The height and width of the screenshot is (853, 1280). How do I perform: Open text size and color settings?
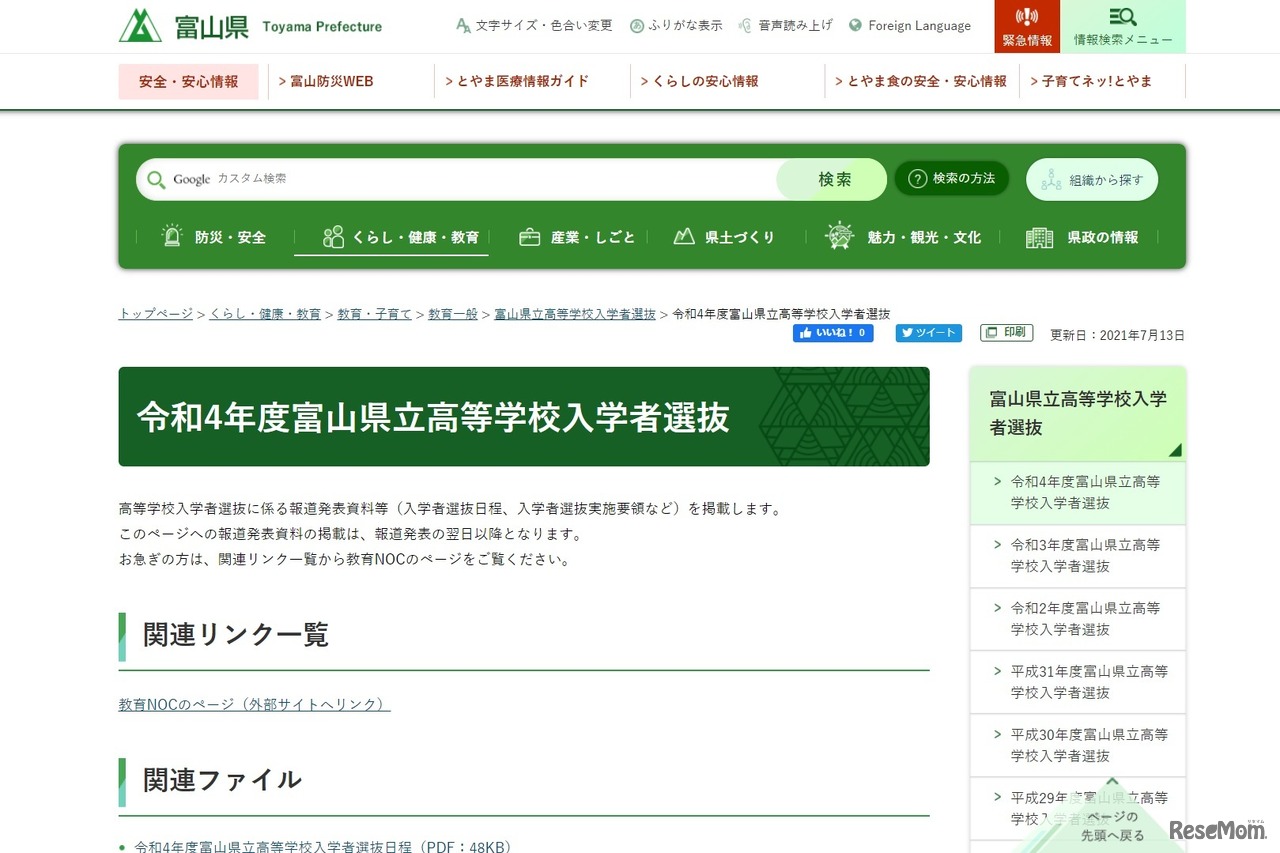(534, 26)
